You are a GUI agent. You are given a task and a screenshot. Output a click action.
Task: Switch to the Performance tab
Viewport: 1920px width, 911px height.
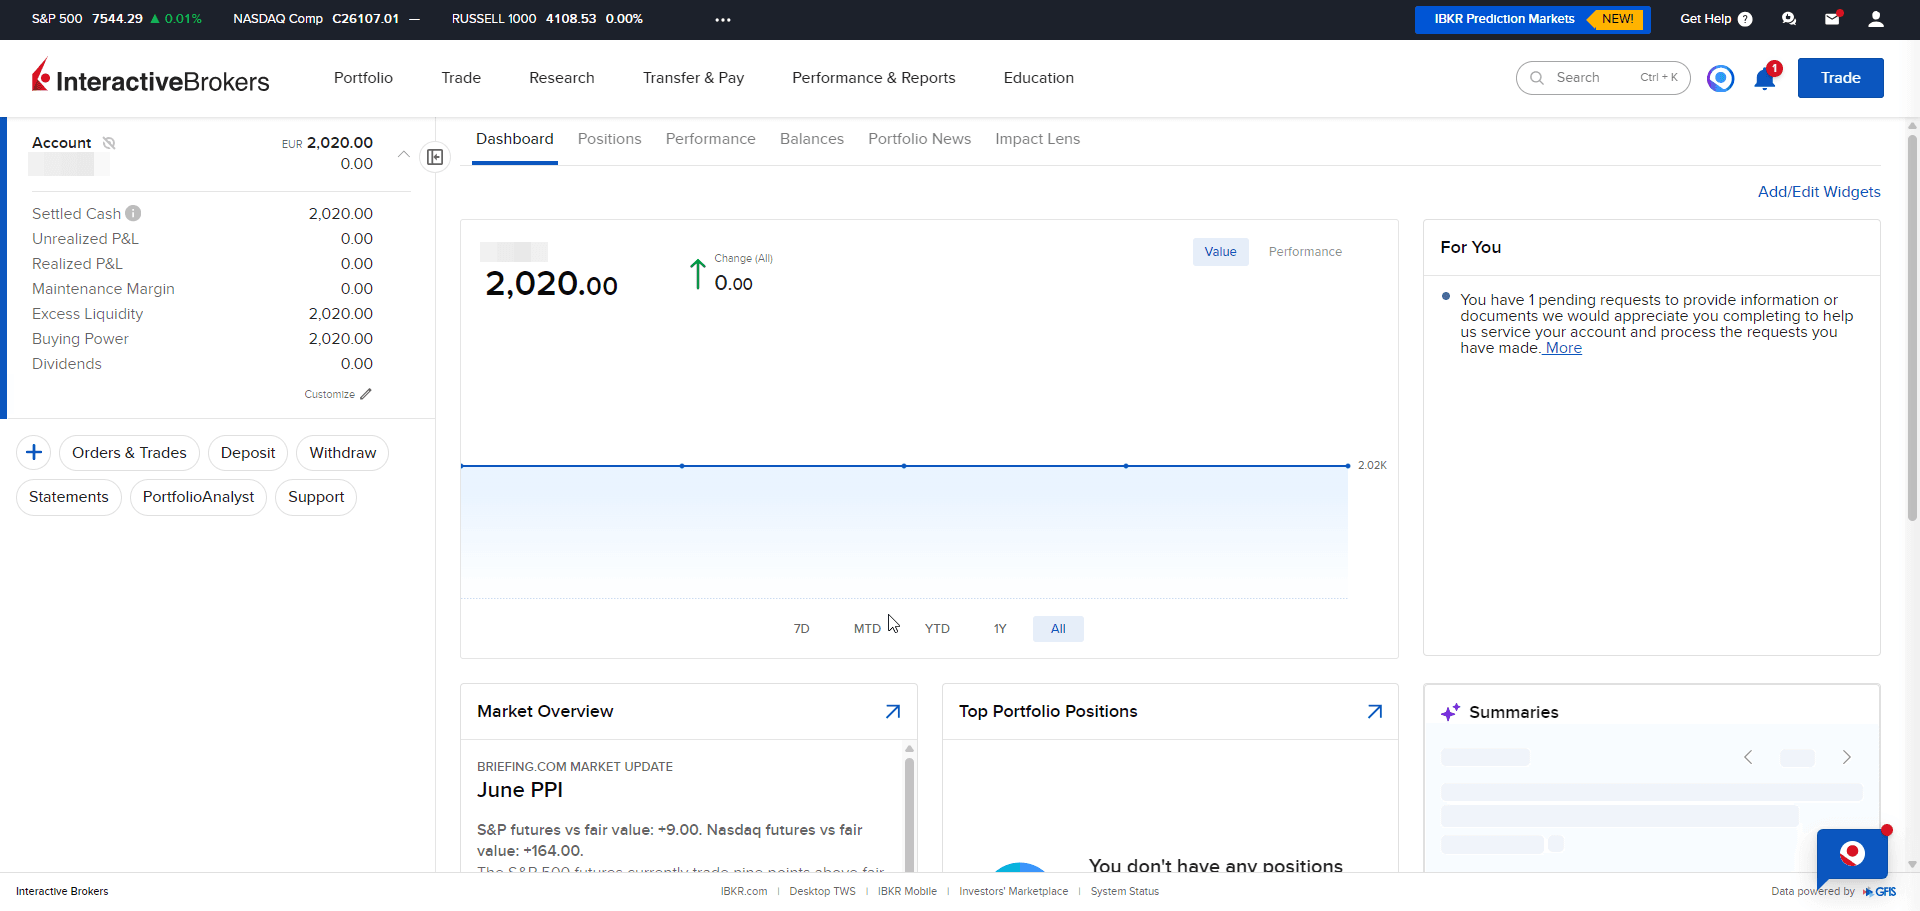tap(711, 139)
